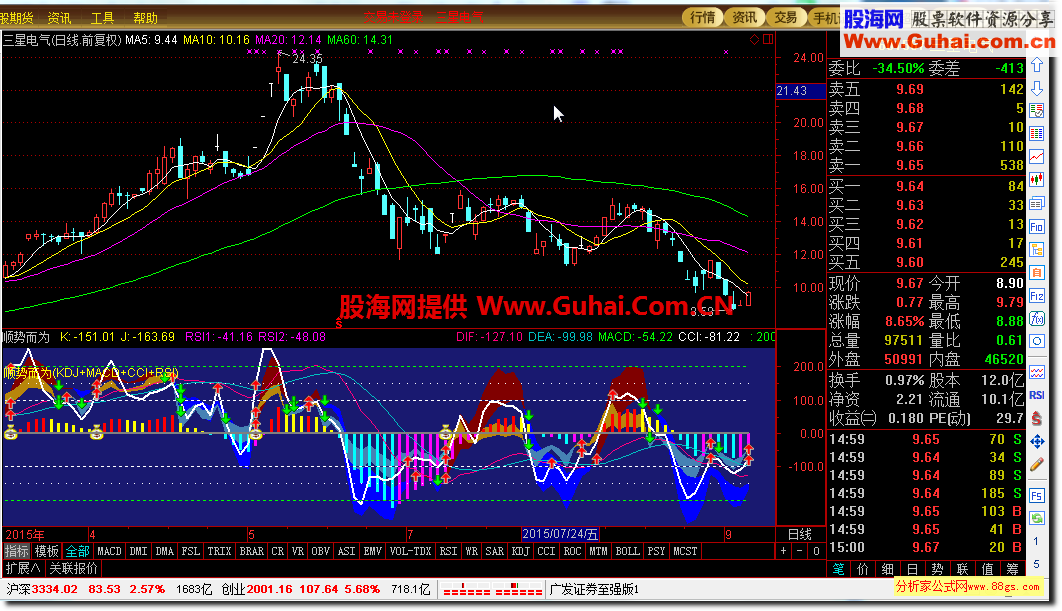Select the blue four-way move arrows icon
Image resolution: width=1062 pixels, height=611 pixels.
click(x=1037, y=442)
